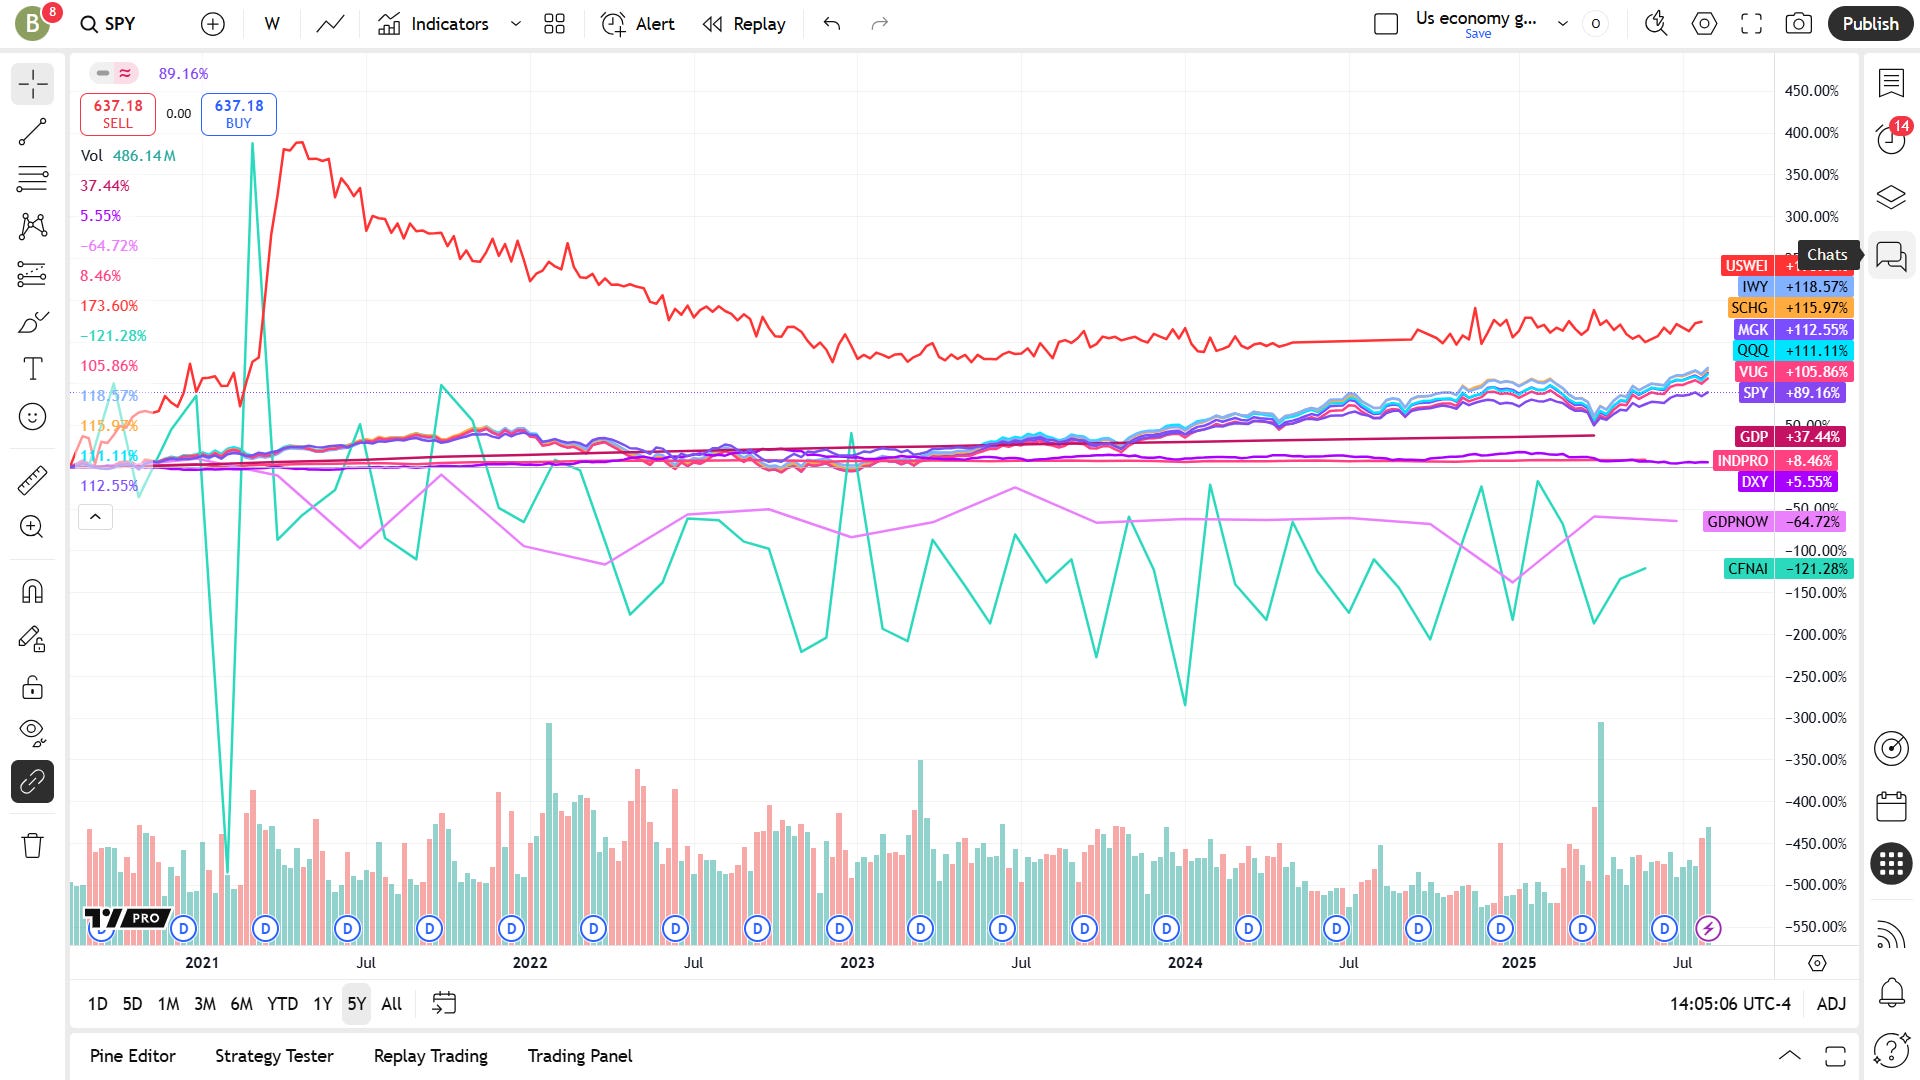Collapse the indicator legend with chevron
The image size is (1920, 1080).
click(x=95, y=516)
